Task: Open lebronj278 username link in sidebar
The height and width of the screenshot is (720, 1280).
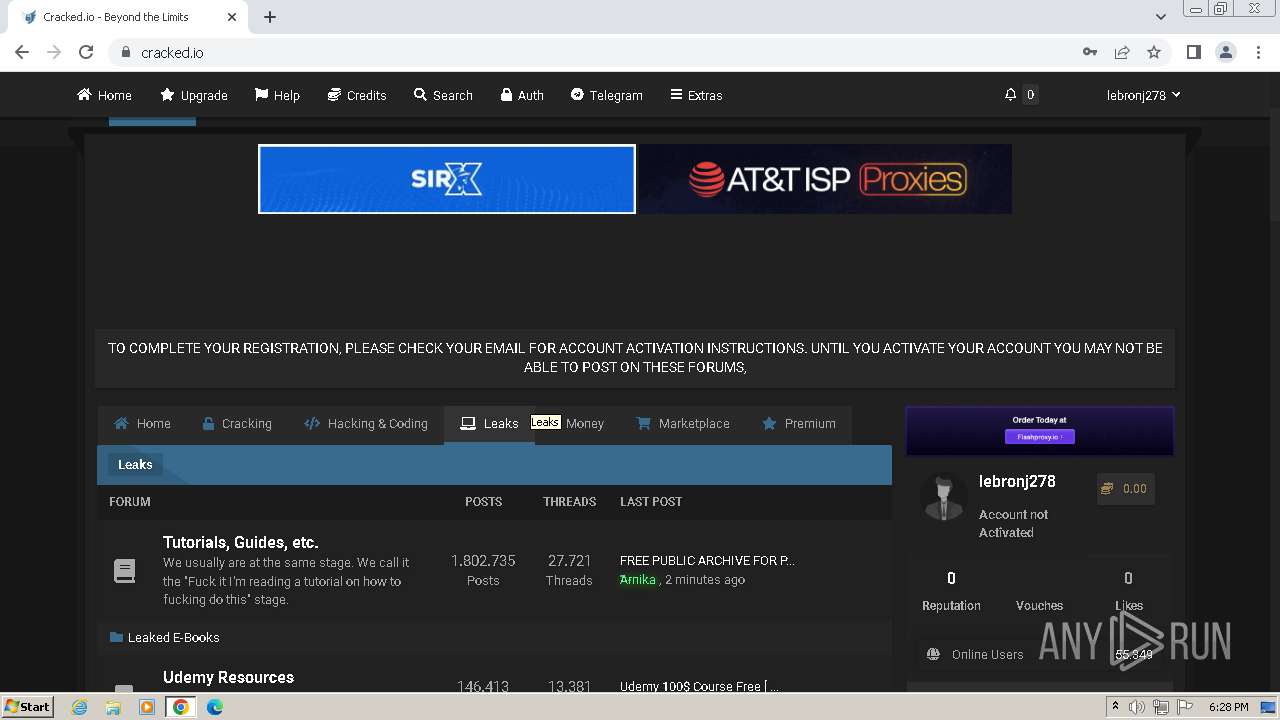Action: pos(1017,481)
